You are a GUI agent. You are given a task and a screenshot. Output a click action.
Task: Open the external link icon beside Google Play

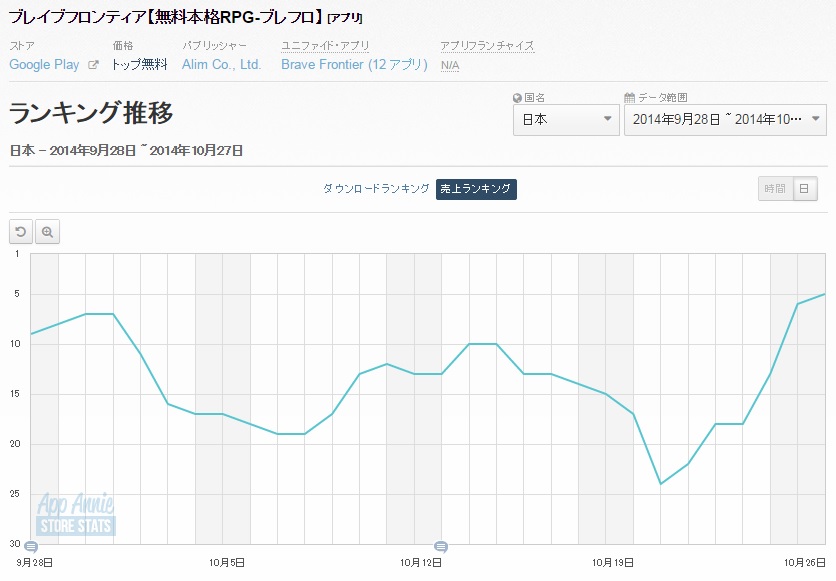pyautogui.click(x=93, y=65)
